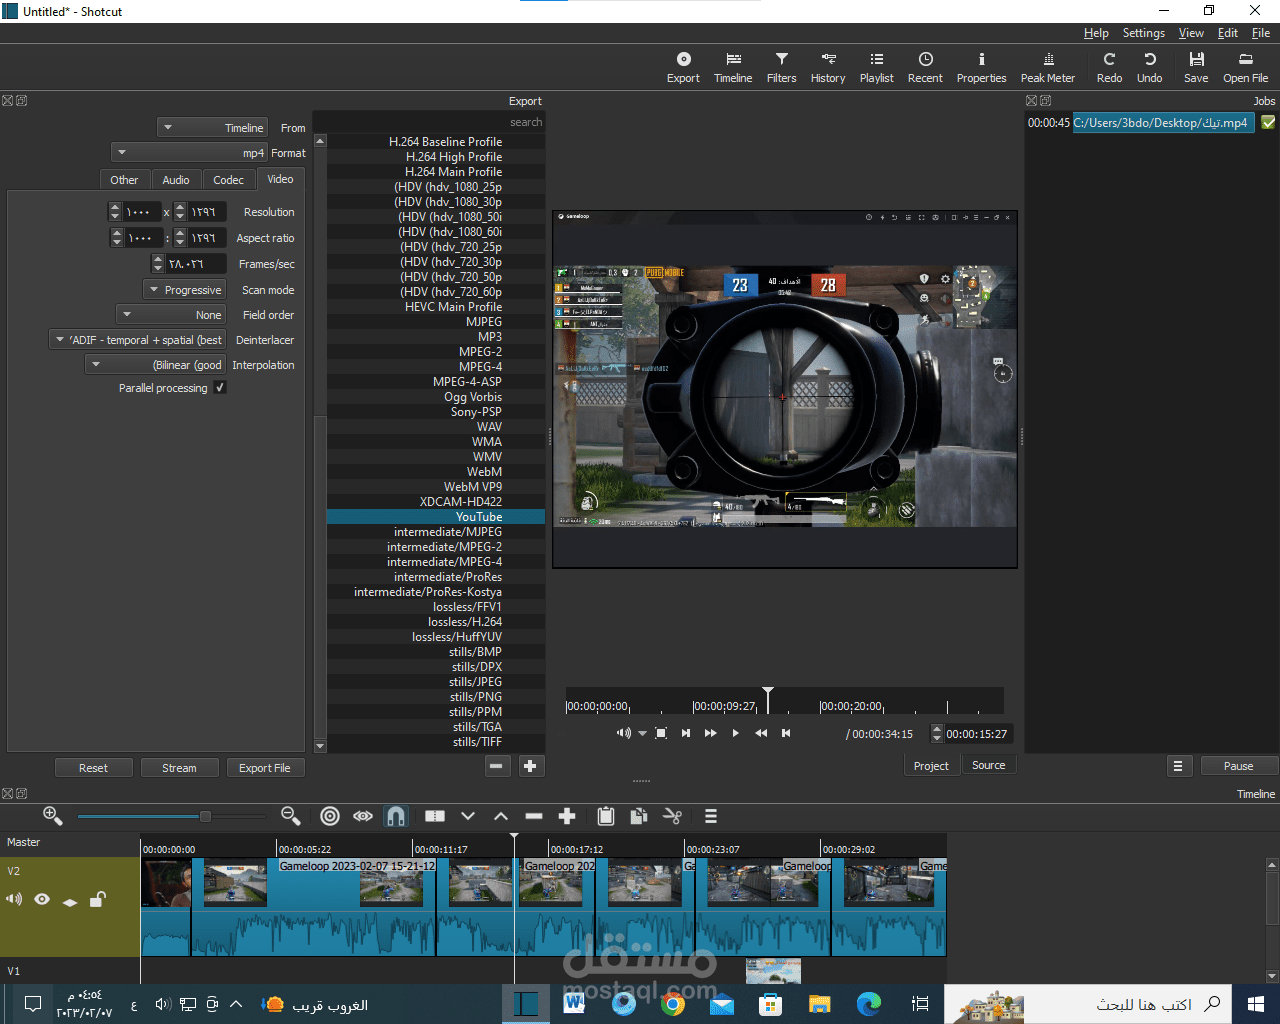This screenshot has width=1280, height=1024.
Task: Expand the taskbar hidden icons chevron
Action: [x=236, y=1004]
